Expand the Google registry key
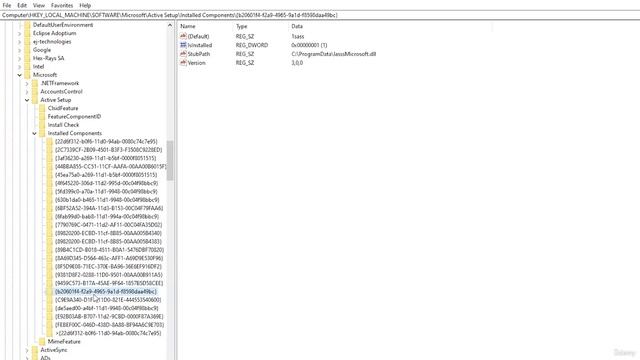Screen dimensions: 640x360 click(x=20, y=50)
